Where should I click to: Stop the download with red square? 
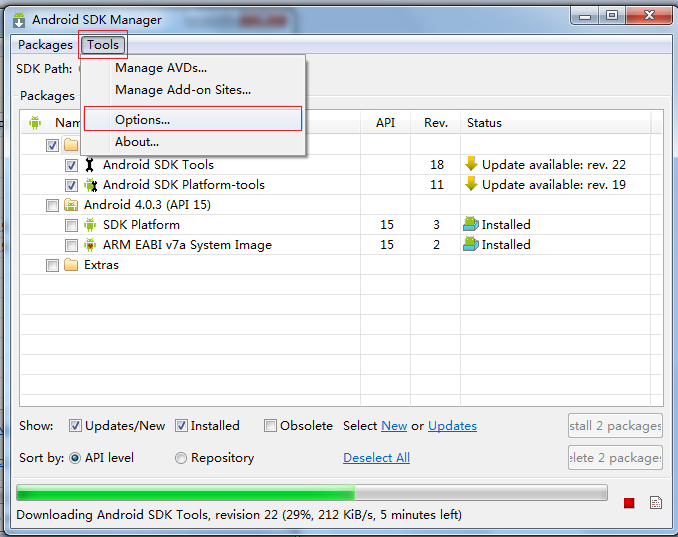click(x=629, y=503)
